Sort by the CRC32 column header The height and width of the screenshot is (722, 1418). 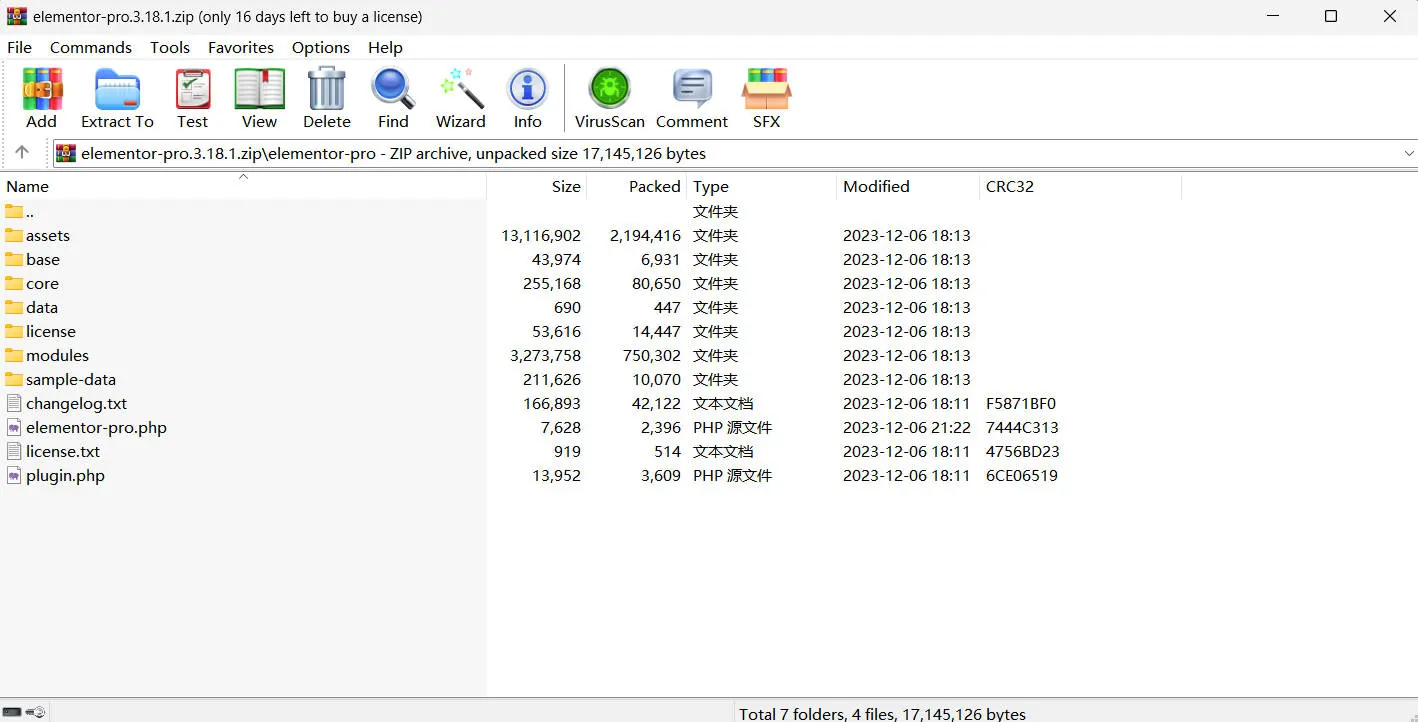[1081, 186]
